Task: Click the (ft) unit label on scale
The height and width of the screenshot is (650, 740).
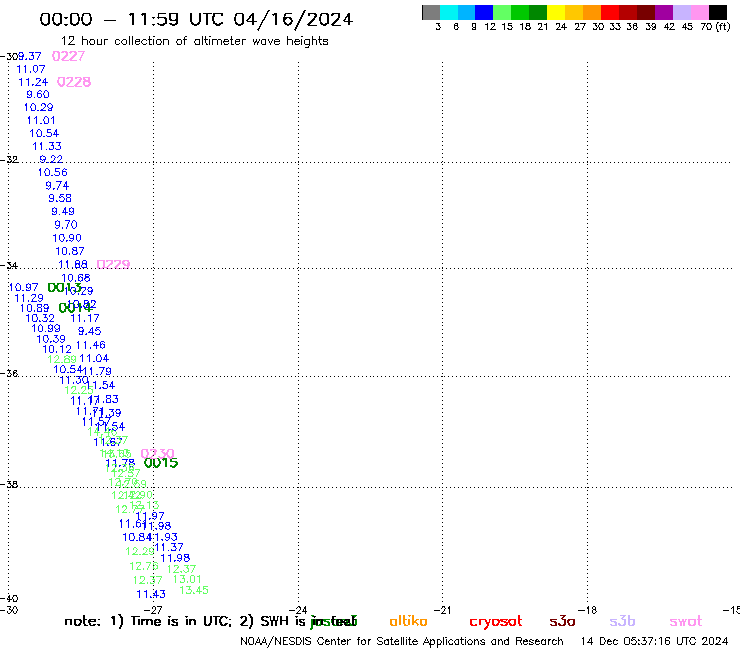Action: pyautogui.click(x=723, y=26)
